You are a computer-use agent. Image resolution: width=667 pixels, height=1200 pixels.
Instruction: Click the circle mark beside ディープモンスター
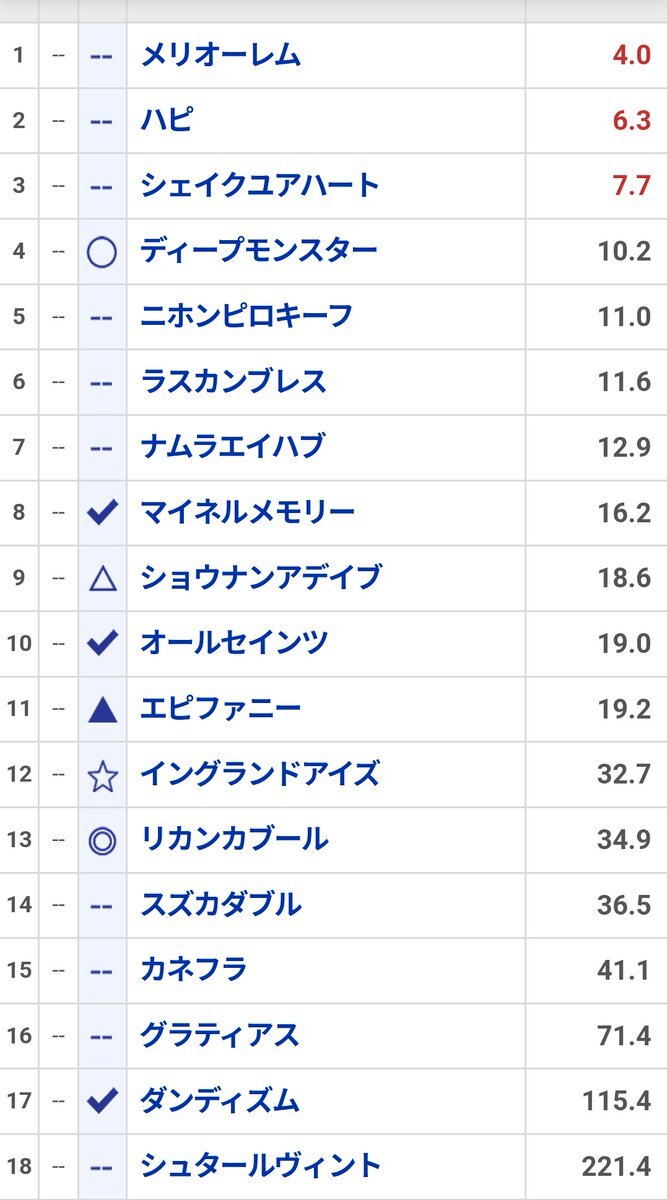(102, 251)
